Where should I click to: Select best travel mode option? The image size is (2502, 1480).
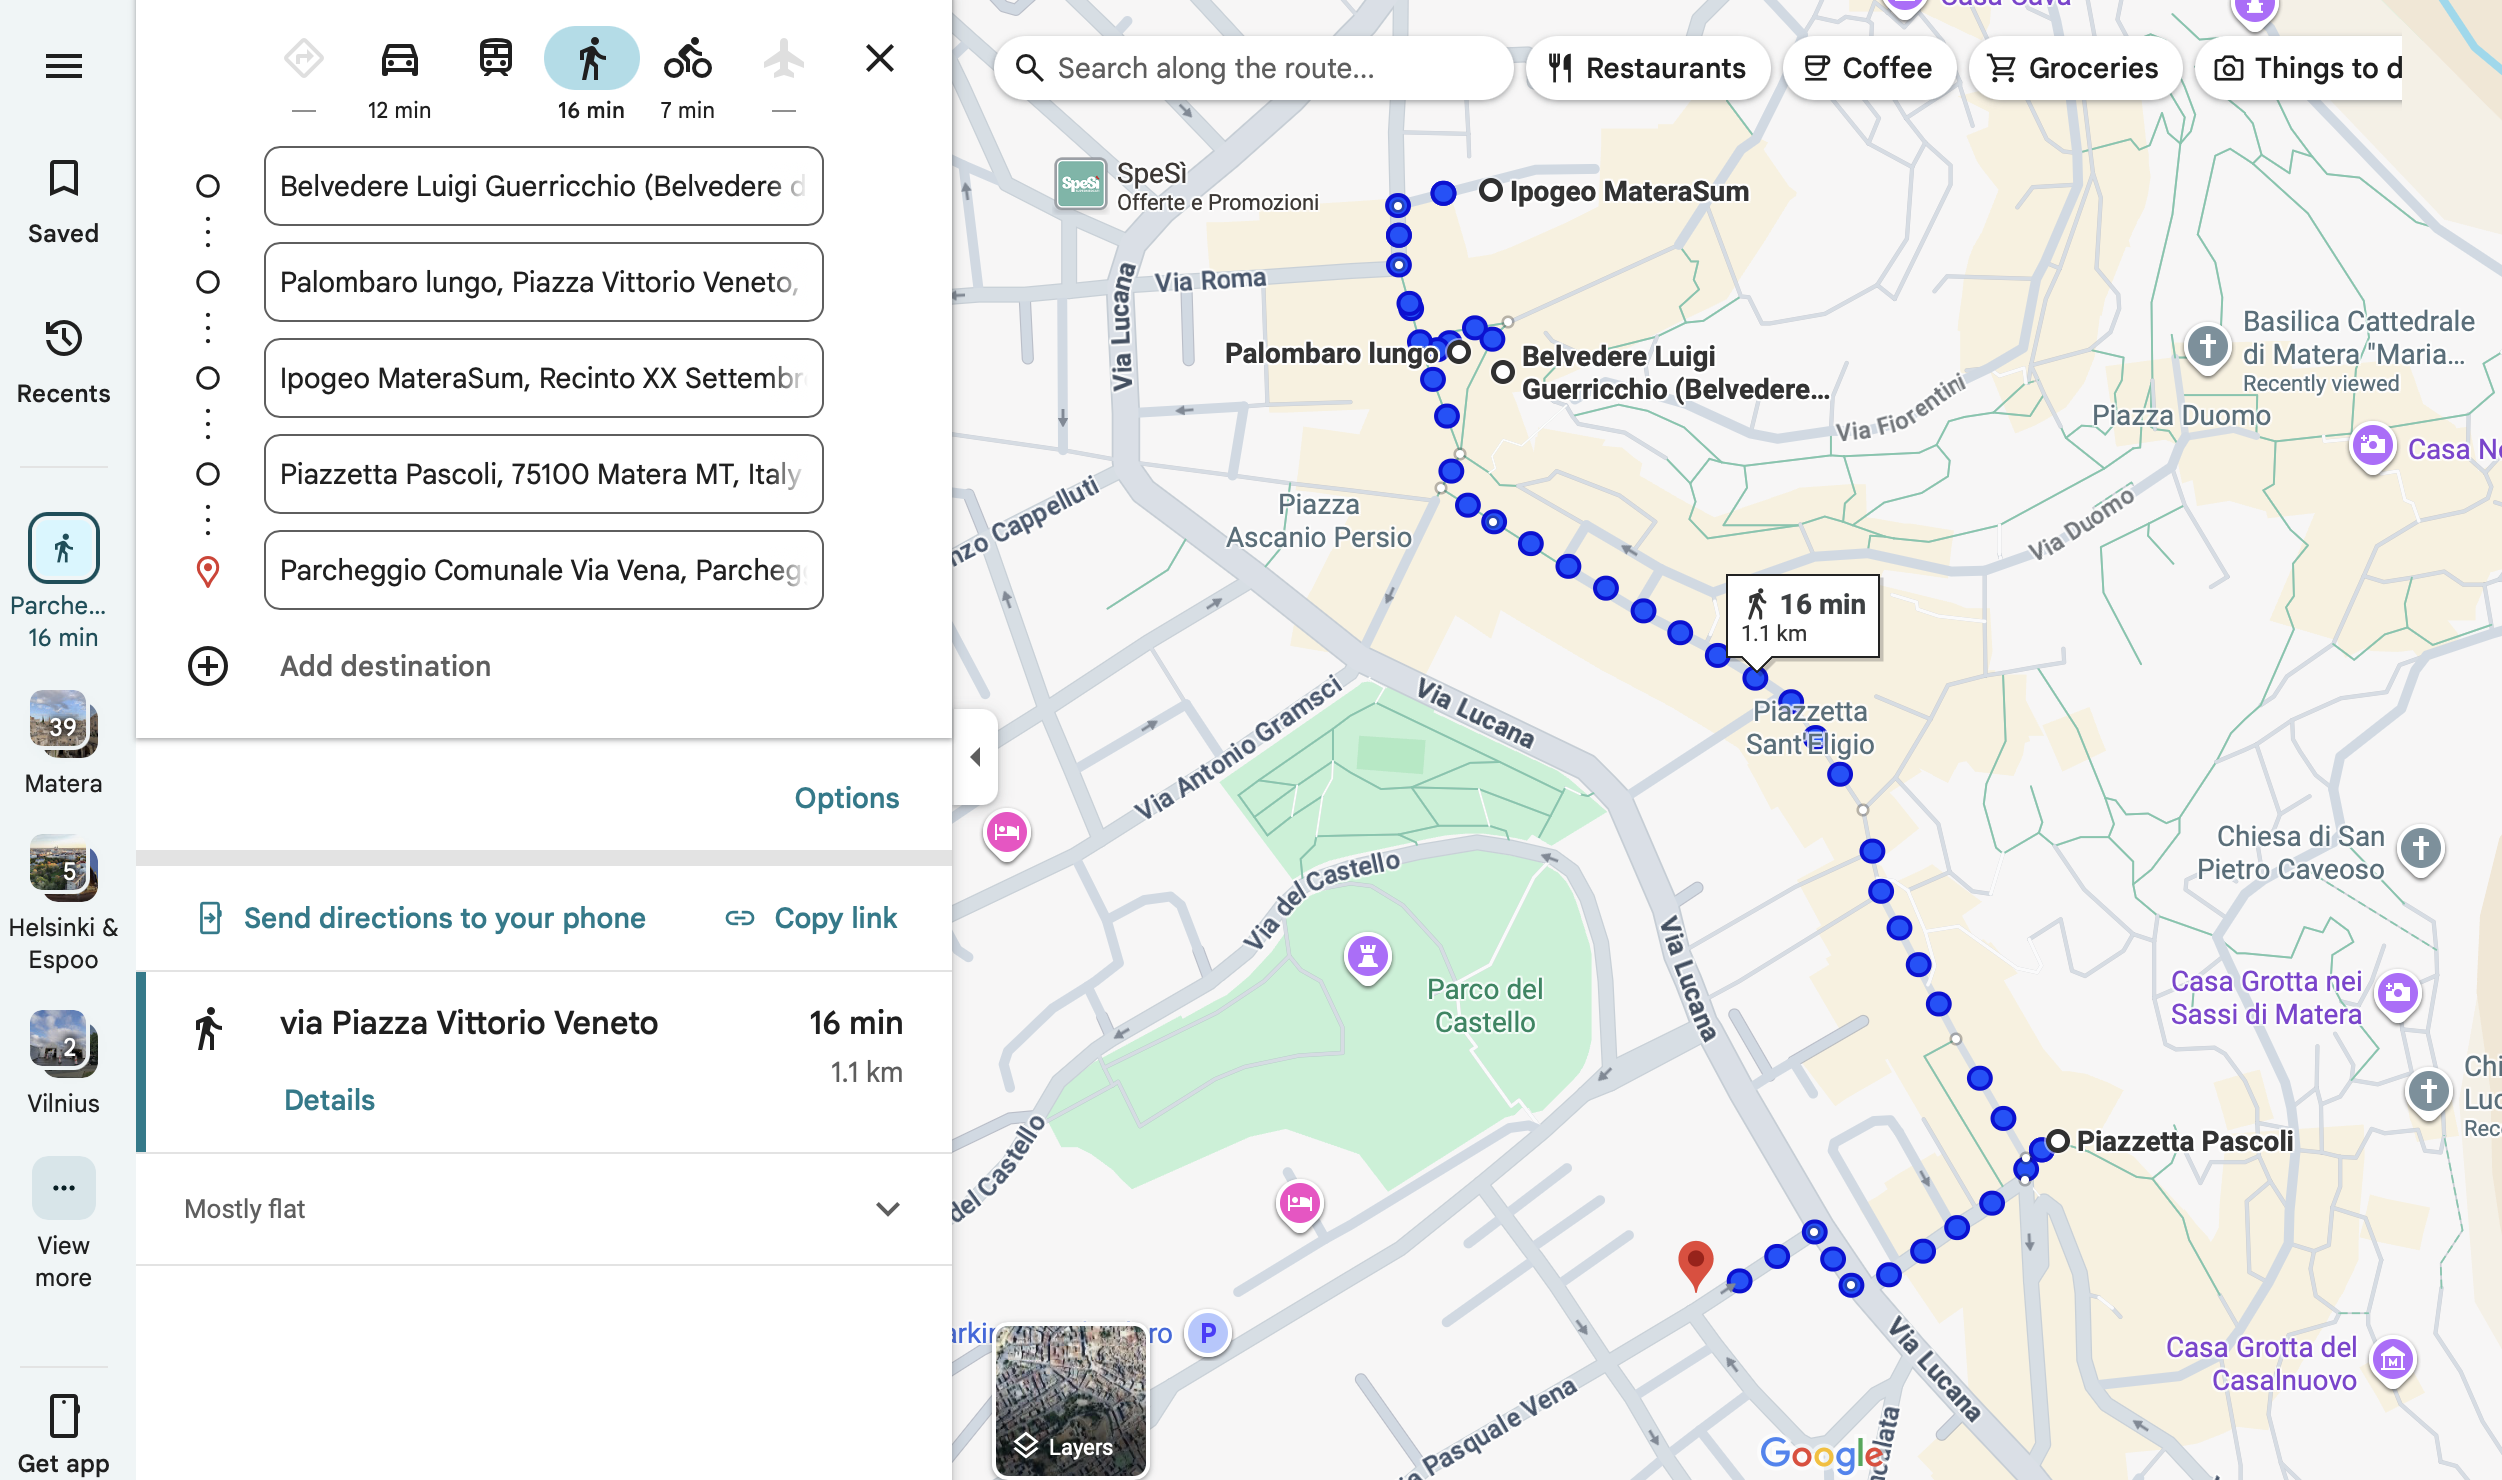(x=303, y=60)
